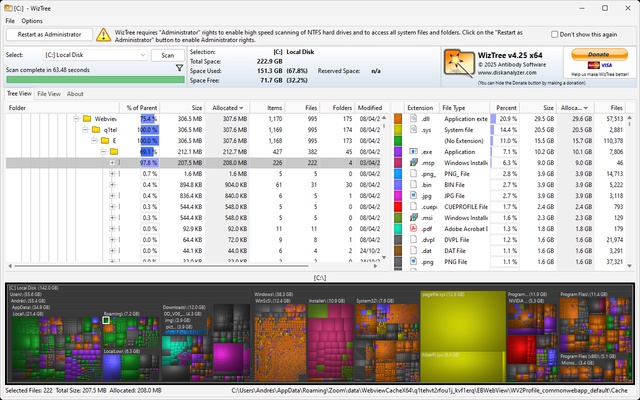Viewport: 640px width, 400px height.
Task: Click the .dat file icon
Action: click(413, 251)
